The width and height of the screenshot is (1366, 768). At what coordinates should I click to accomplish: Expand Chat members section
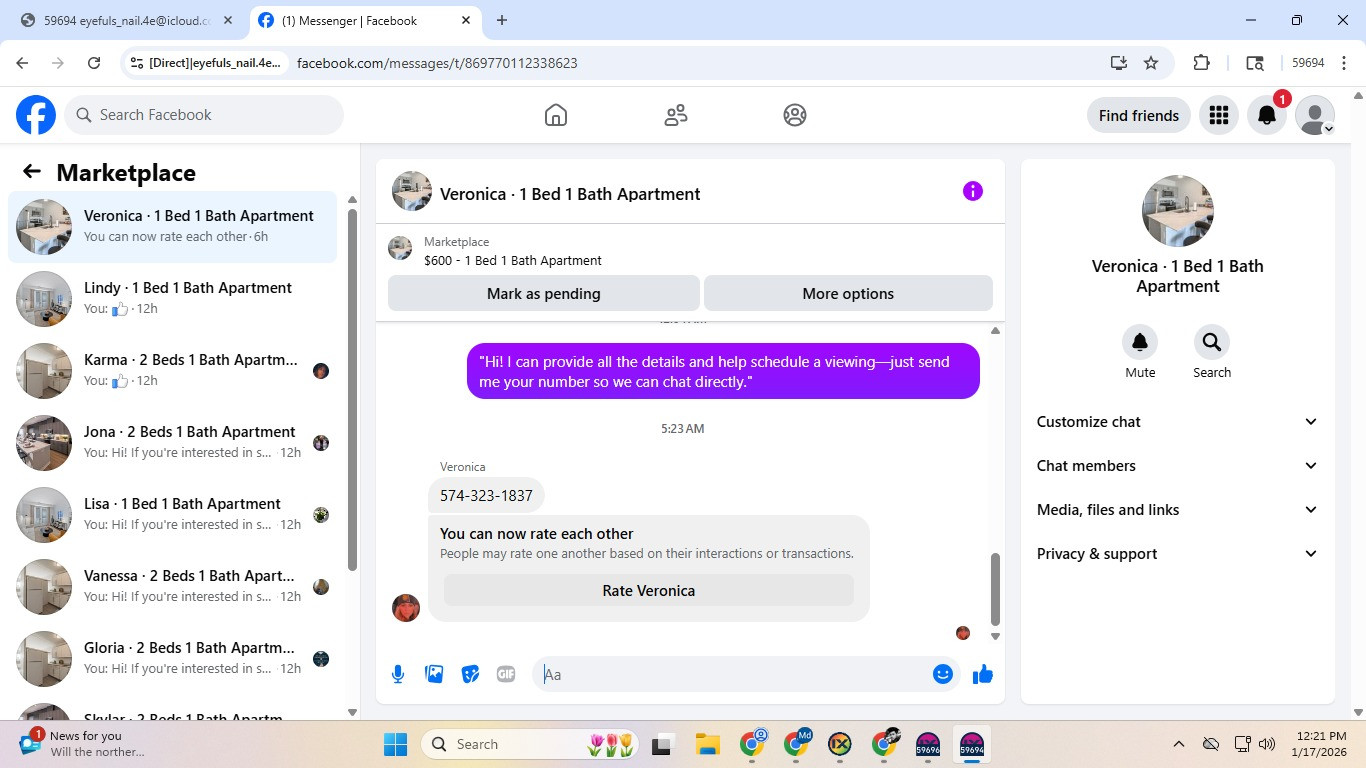(1178, 466)
